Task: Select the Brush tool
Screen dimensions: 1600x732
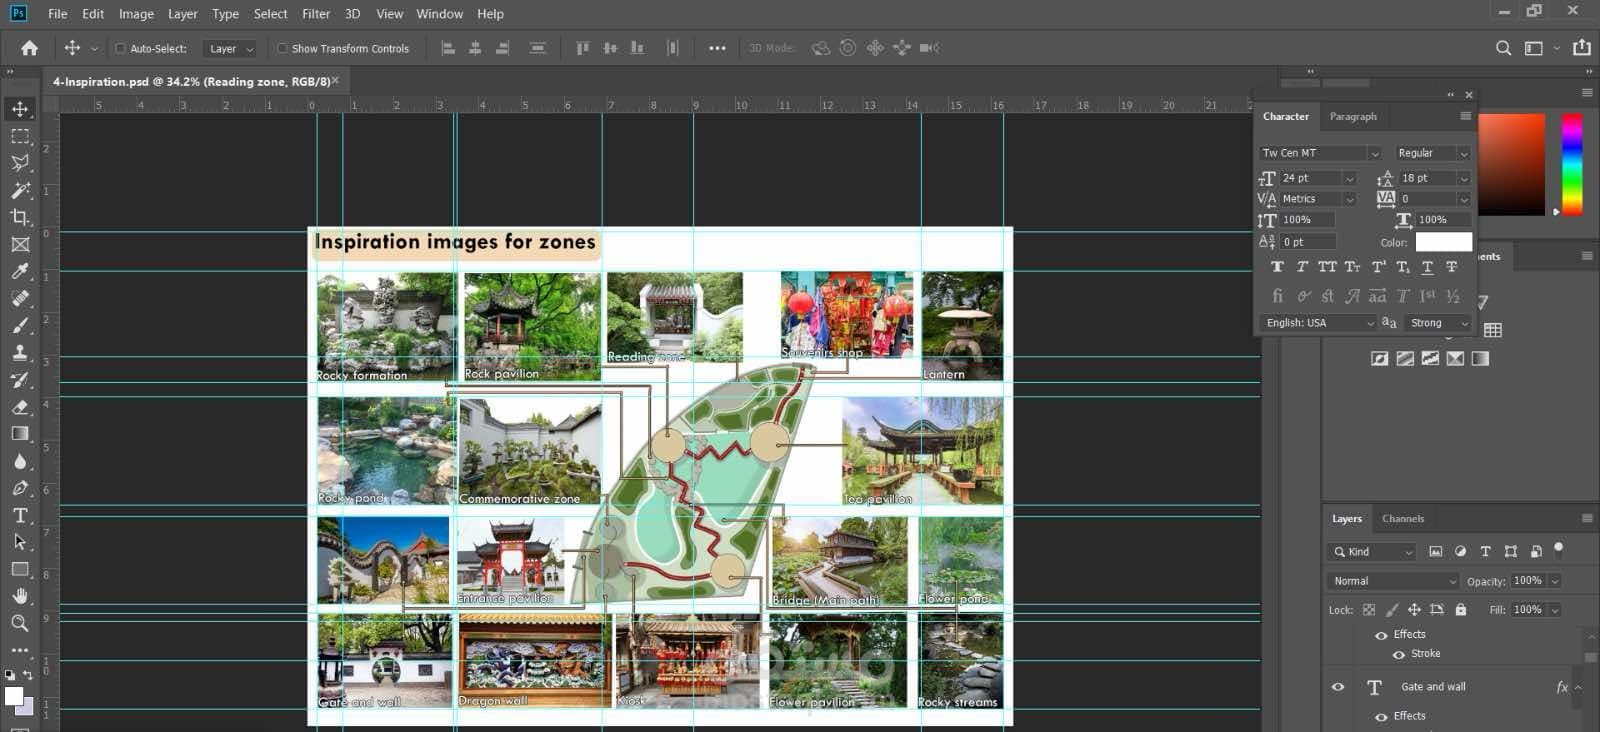Action: tap(20, 325)
